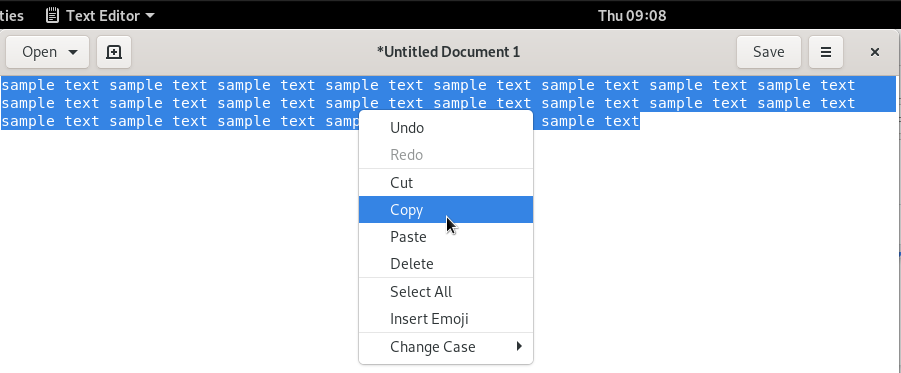Click the Text Editor app icon in top bar
Image resolution: width=901 pixels, height=373 pixels.
(x=52, y=16)
